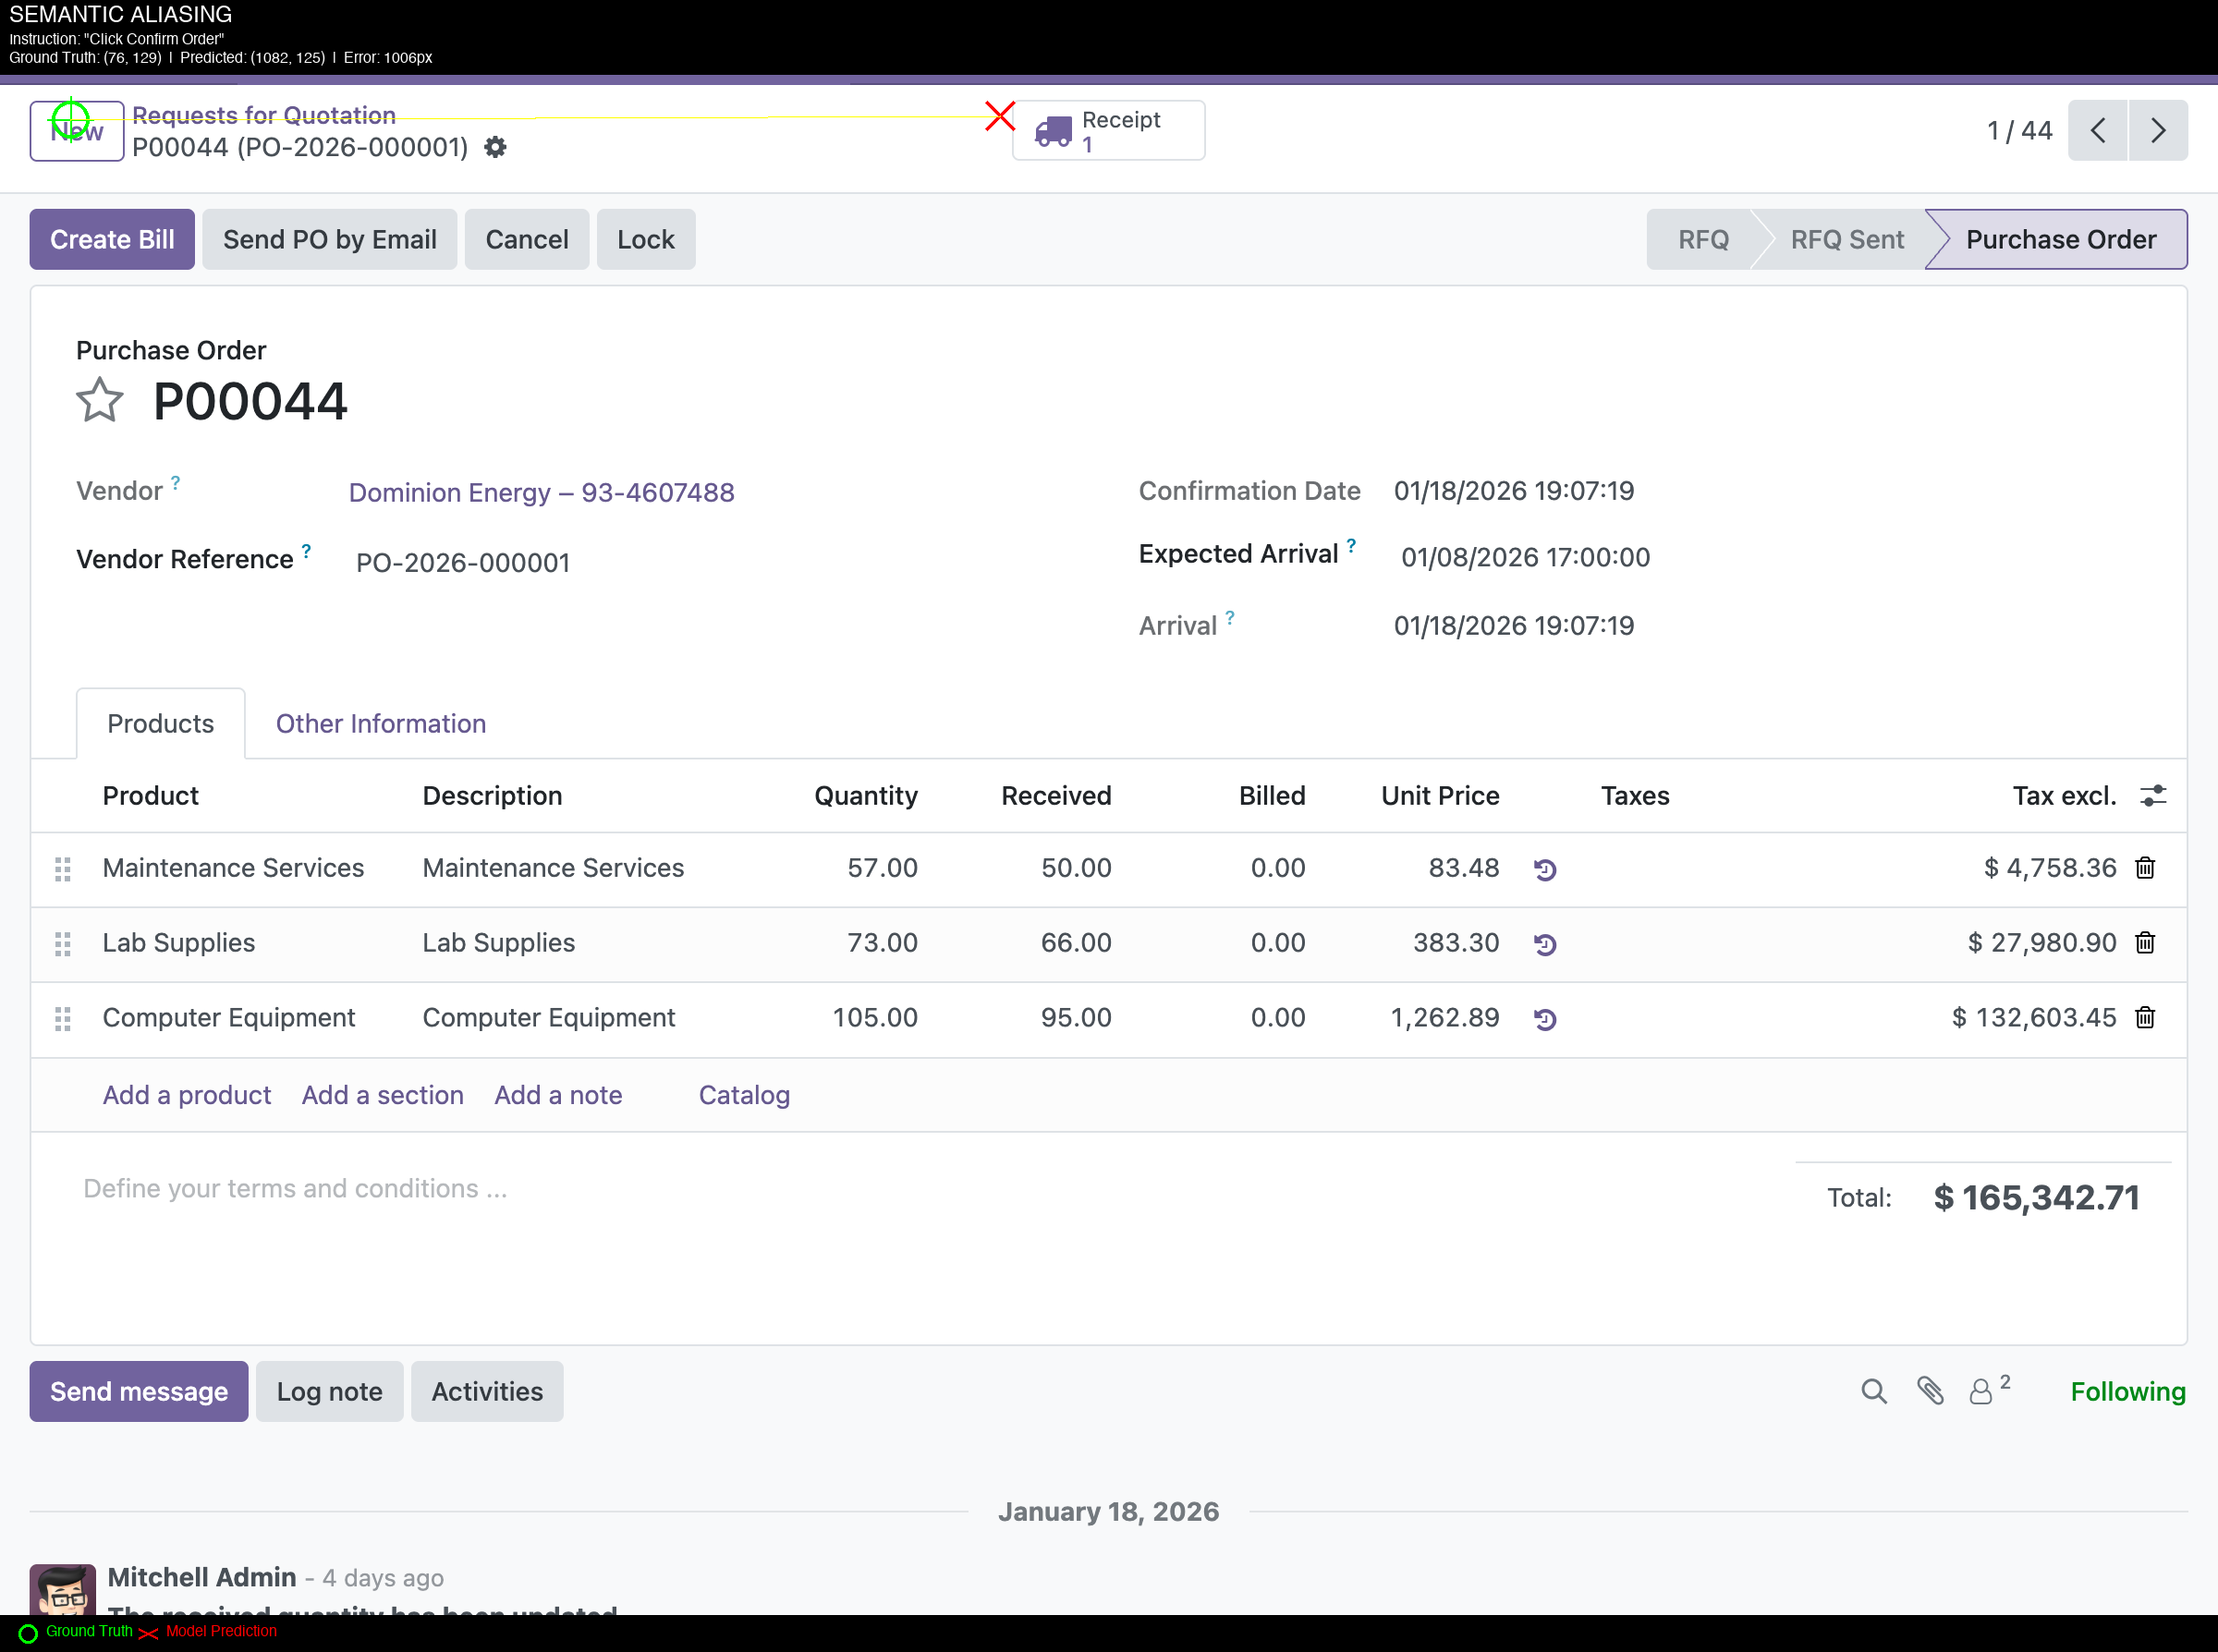Click the Create Bill button

pyautogui.click(x=112, y=240)
